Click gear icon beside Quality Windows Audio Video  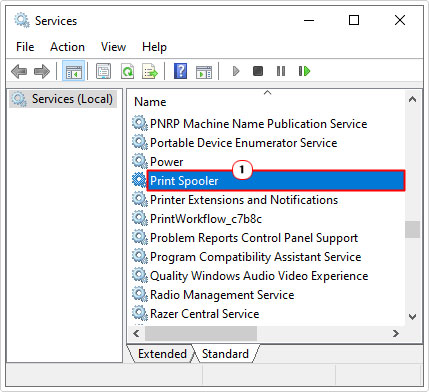[x=139, y=275]
